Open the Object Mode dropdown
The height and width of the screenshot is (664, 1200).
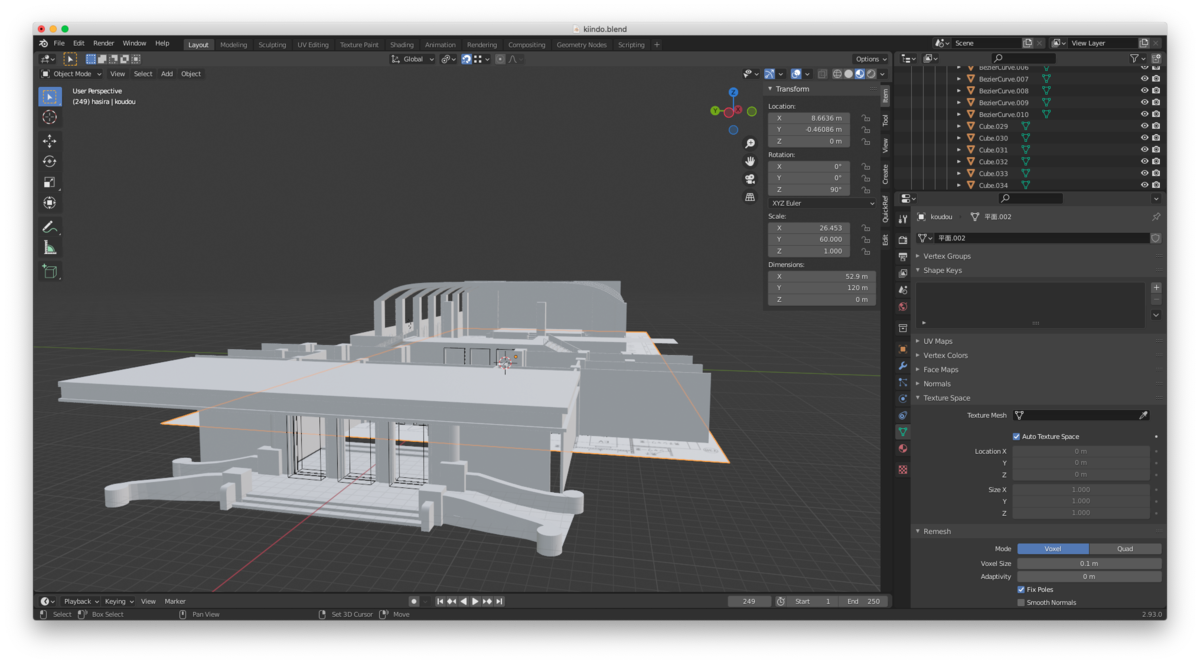coord(71,74)
